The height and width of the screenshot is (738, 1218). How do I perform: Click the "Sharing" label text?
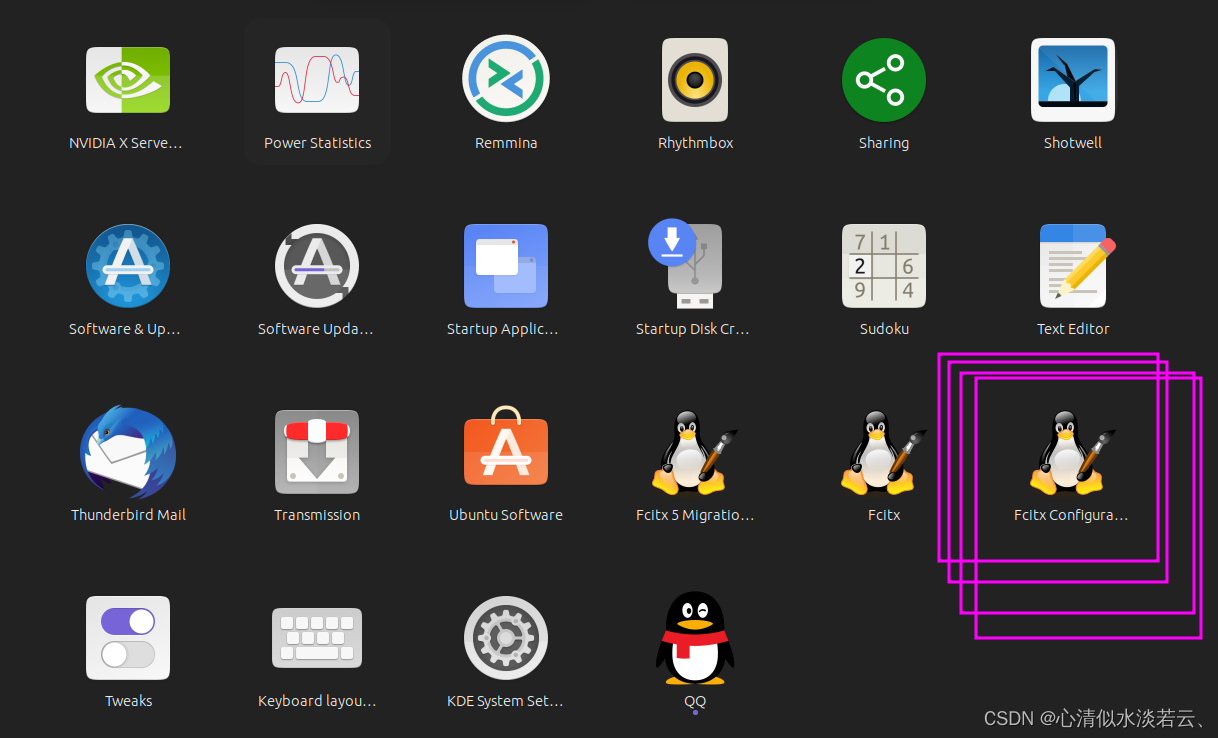tap(884, 143)
